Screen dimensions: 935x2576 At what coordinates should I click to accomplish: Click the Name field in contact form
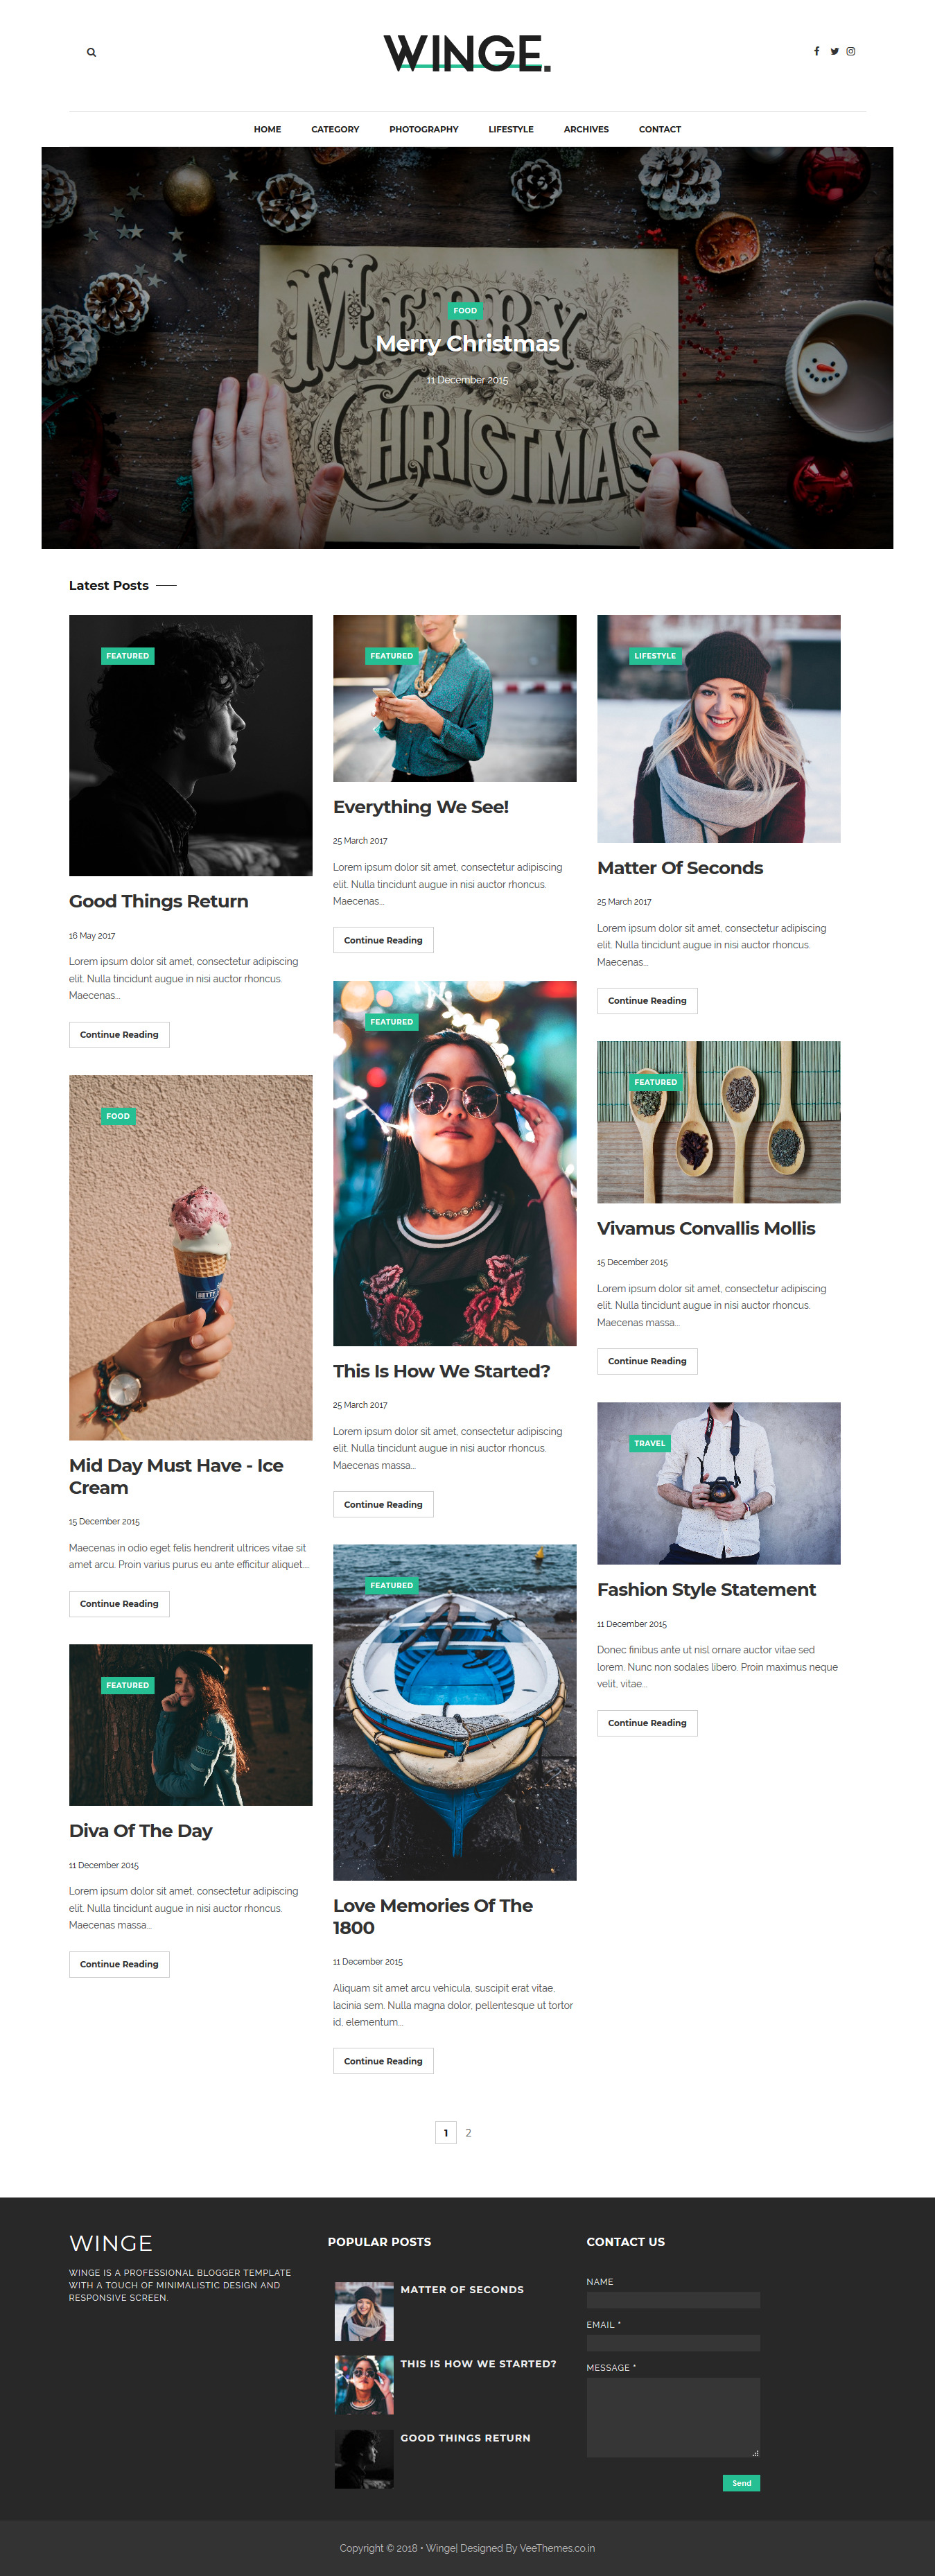pos(673,2300)
